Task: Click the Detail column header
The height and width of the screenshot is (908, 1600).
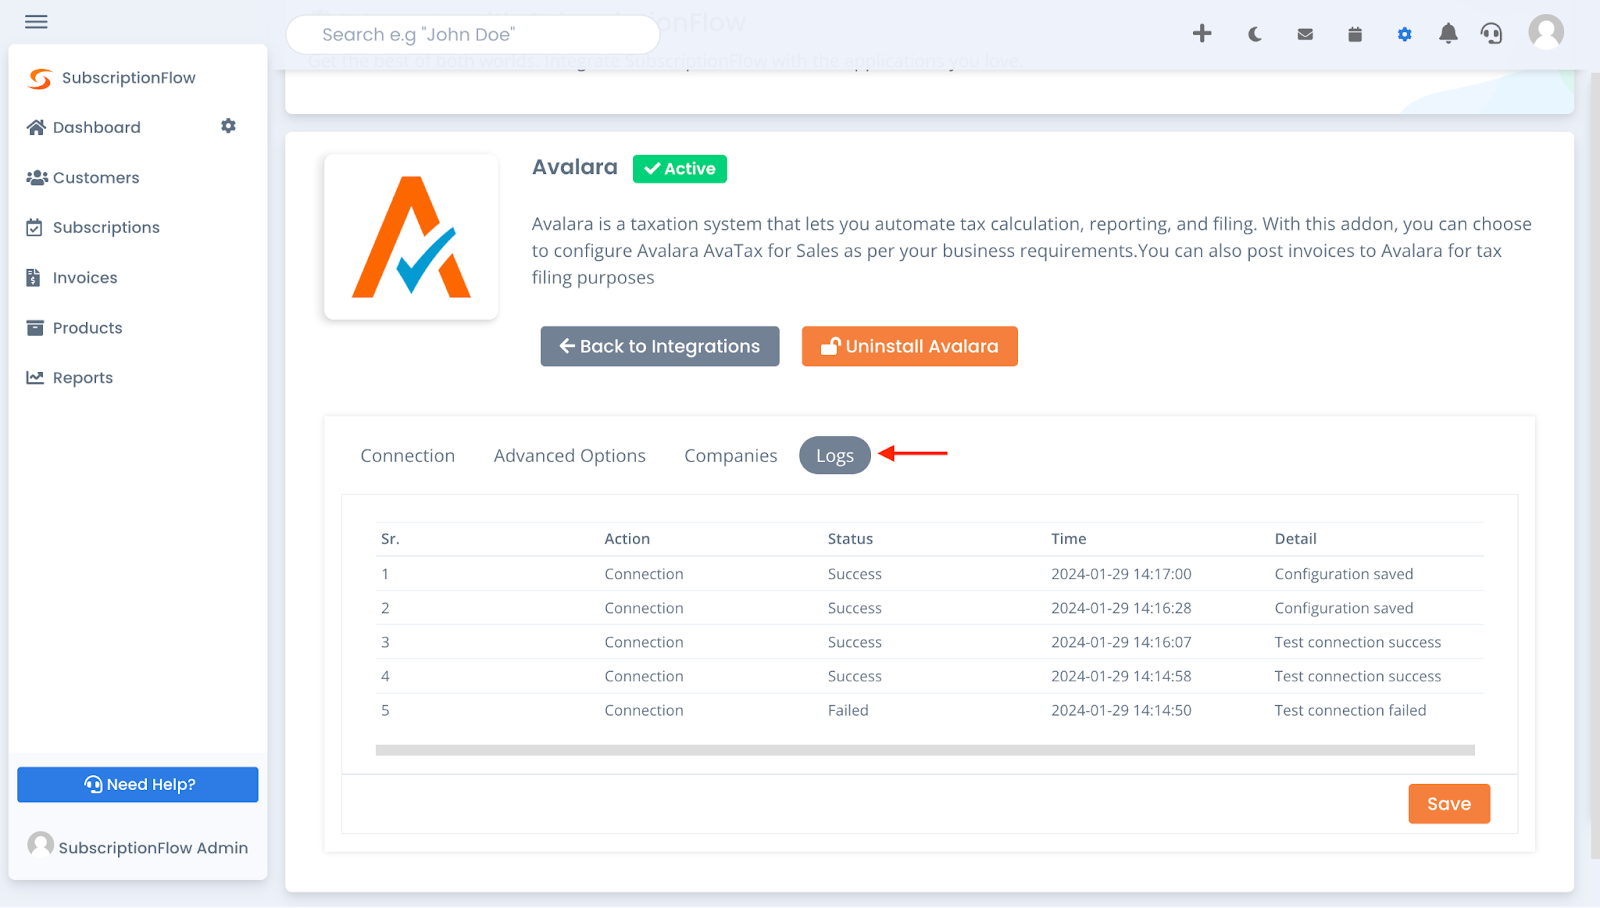Action: click(x=1295, y=538)
